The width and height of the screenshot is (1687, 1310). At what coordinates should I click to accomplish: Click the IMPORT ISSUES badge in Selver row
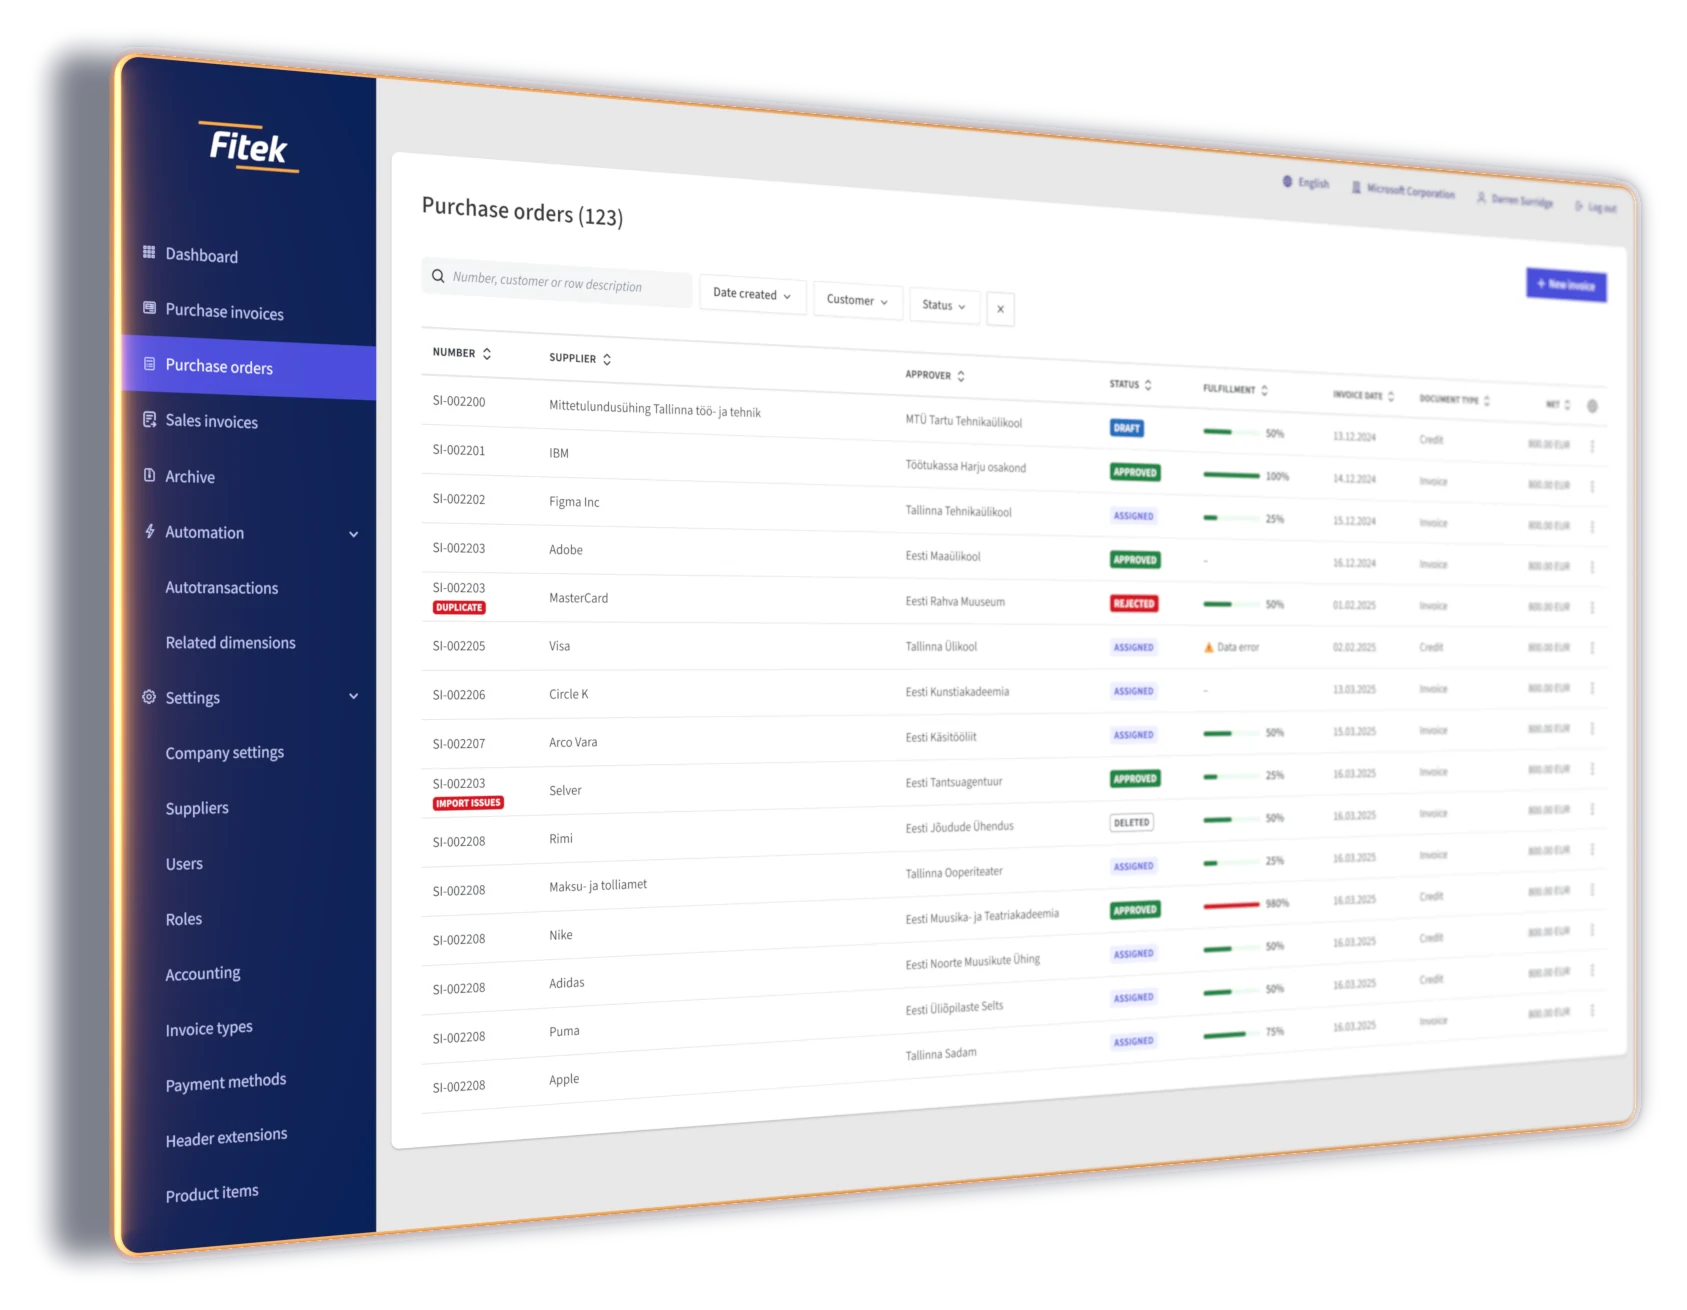click(x=468, y=803)
